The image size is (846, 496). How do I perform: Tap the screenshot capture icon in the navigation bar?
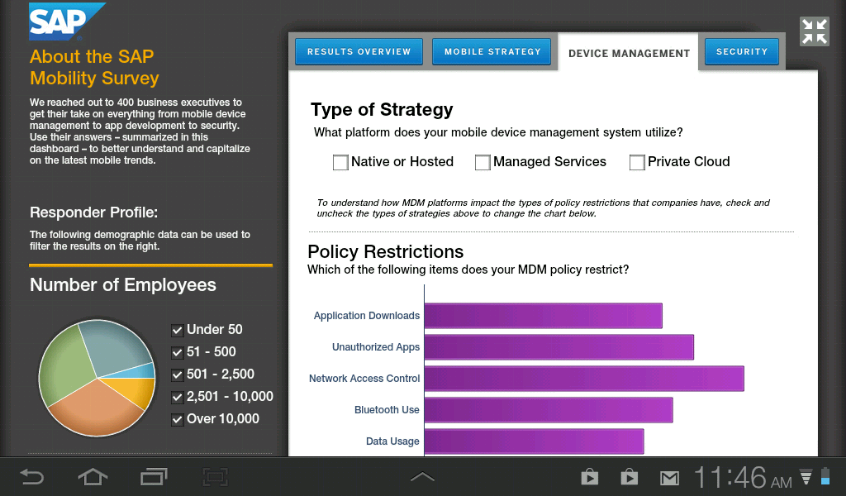[215, 477]
